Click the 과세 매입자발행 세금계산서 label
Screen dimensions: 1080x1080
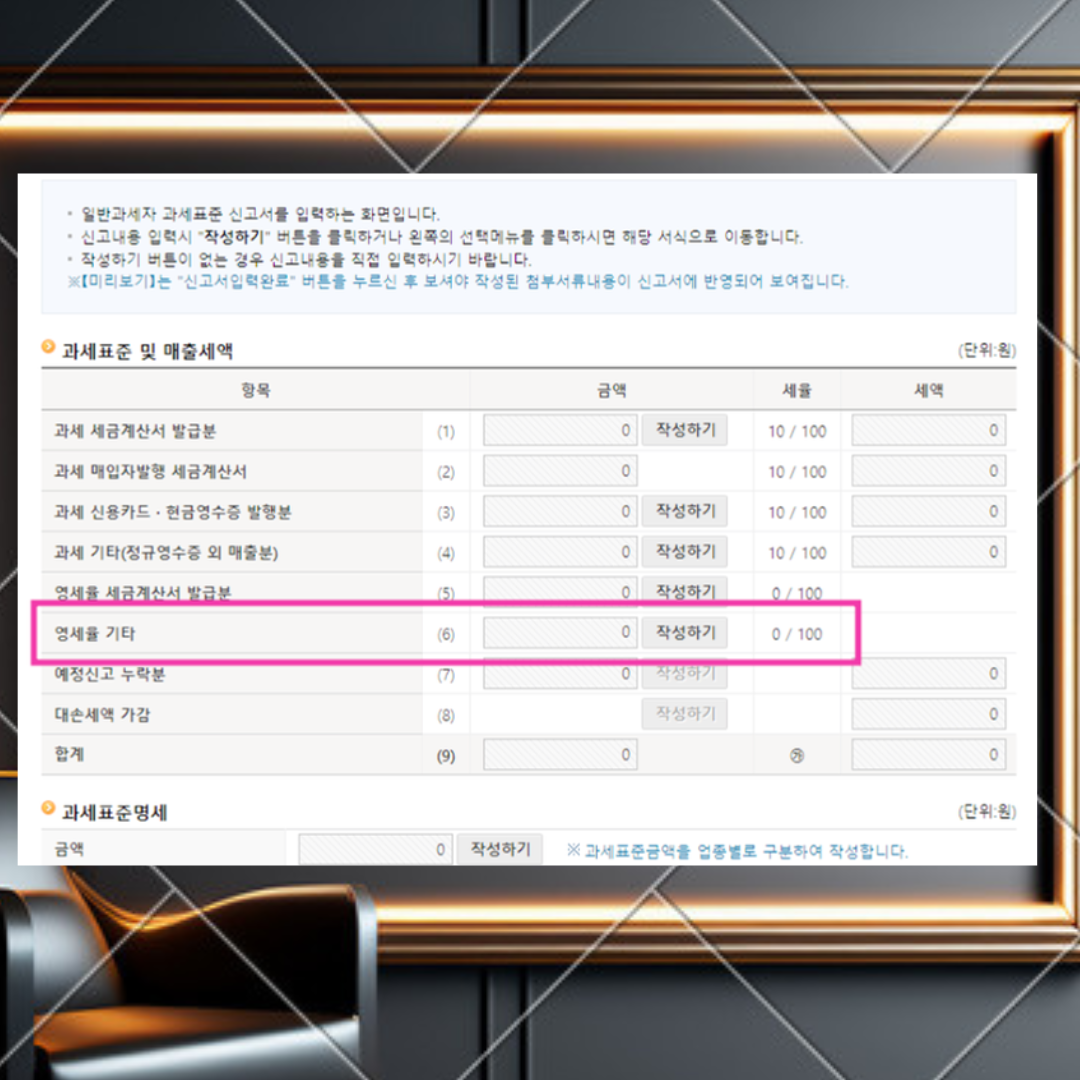150,472
